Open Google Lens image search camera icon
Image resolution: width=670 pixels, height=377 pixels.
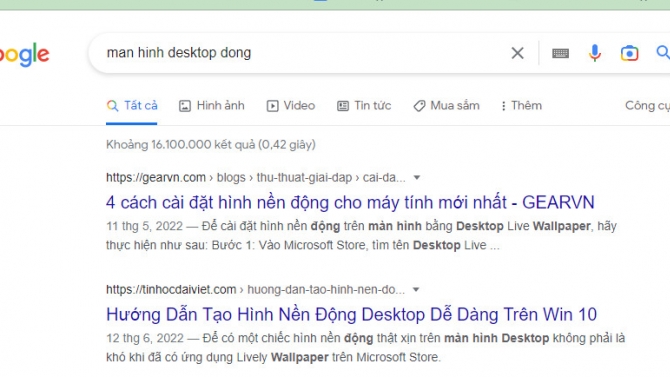pyautogui.click(x=629, y=53)
